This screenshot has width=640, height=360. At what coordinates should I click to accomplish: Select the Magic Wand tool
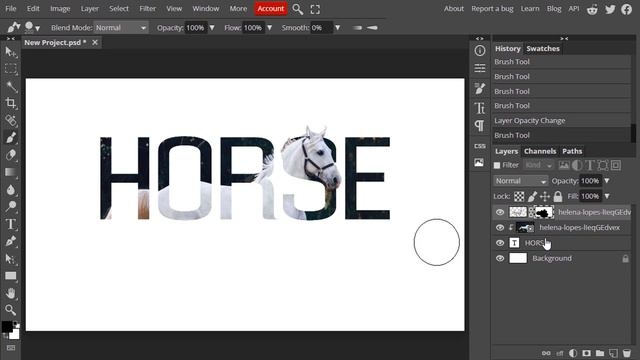[x=11, y=86]
